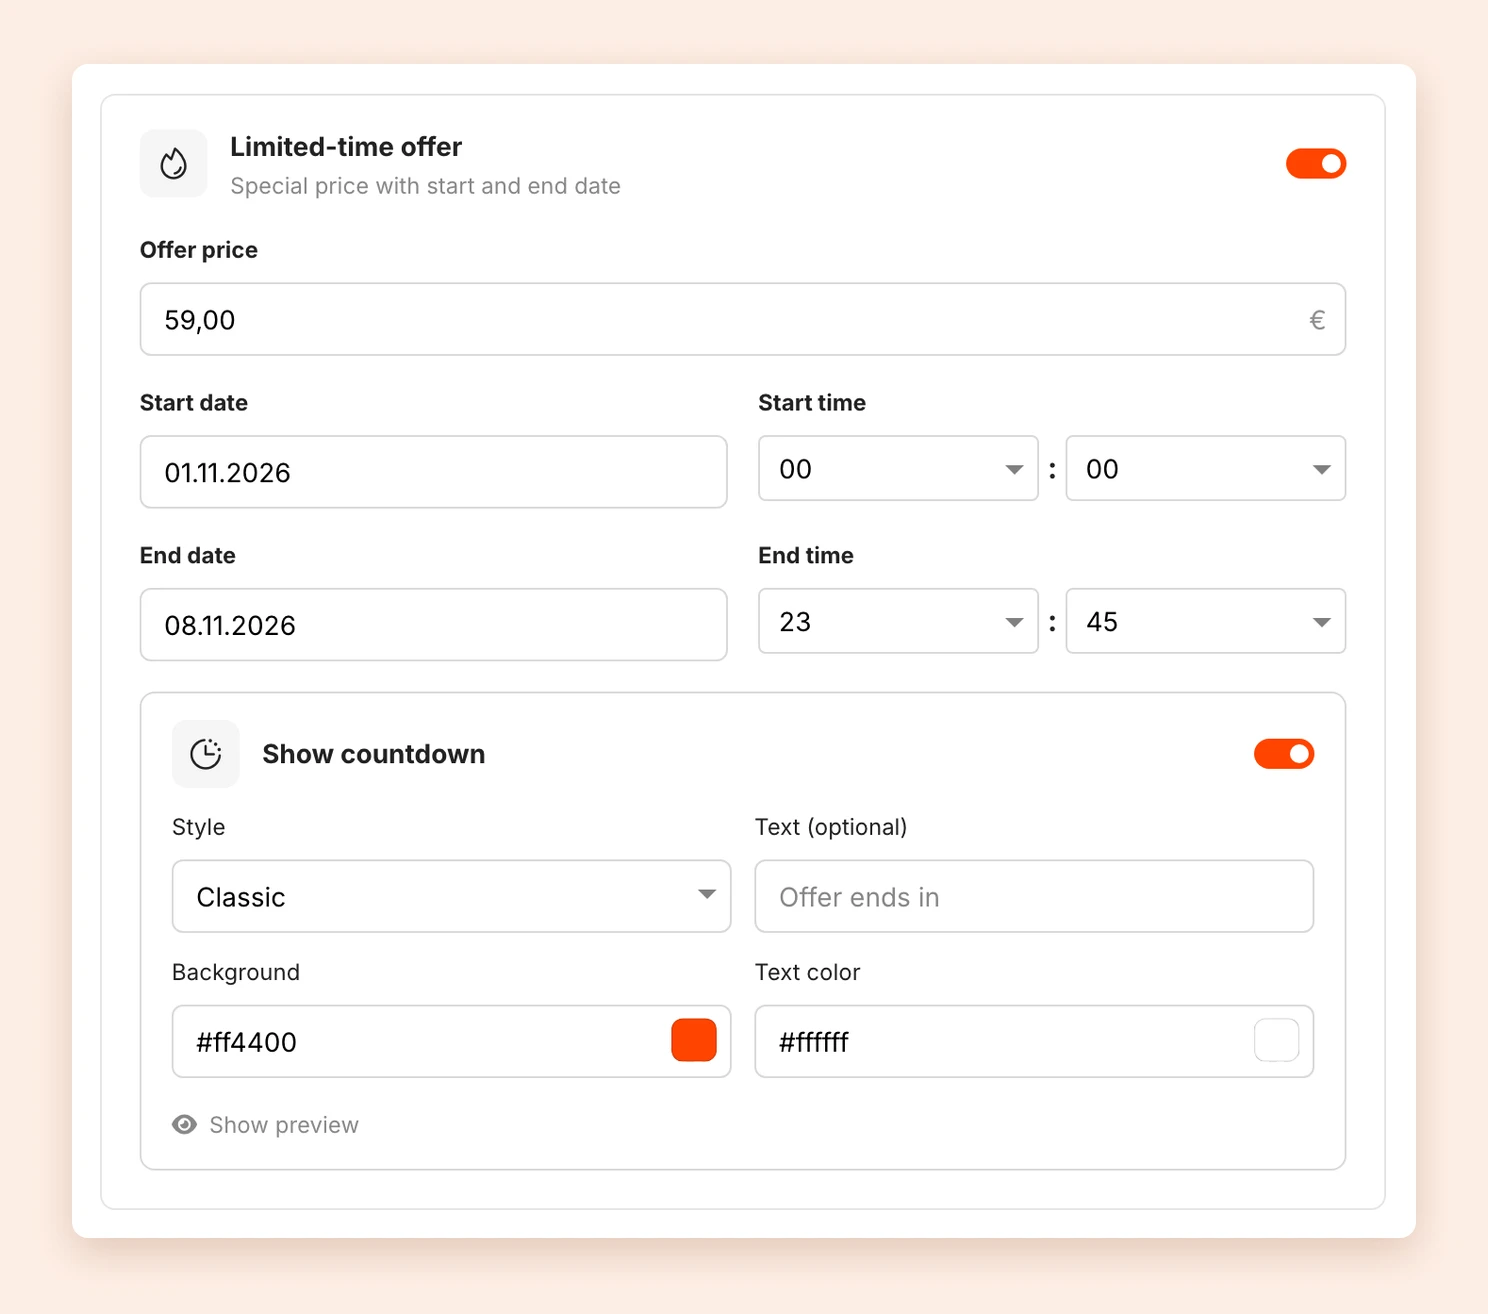This screenshot has width=1488, height=1314.
Task: Click the 'Start date' label
Action: 194,403
